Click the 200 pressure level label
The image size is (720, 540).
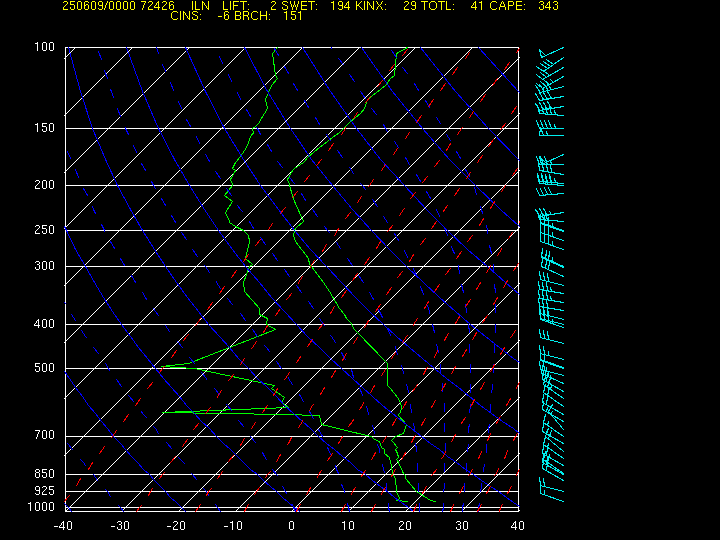(45, 185)
